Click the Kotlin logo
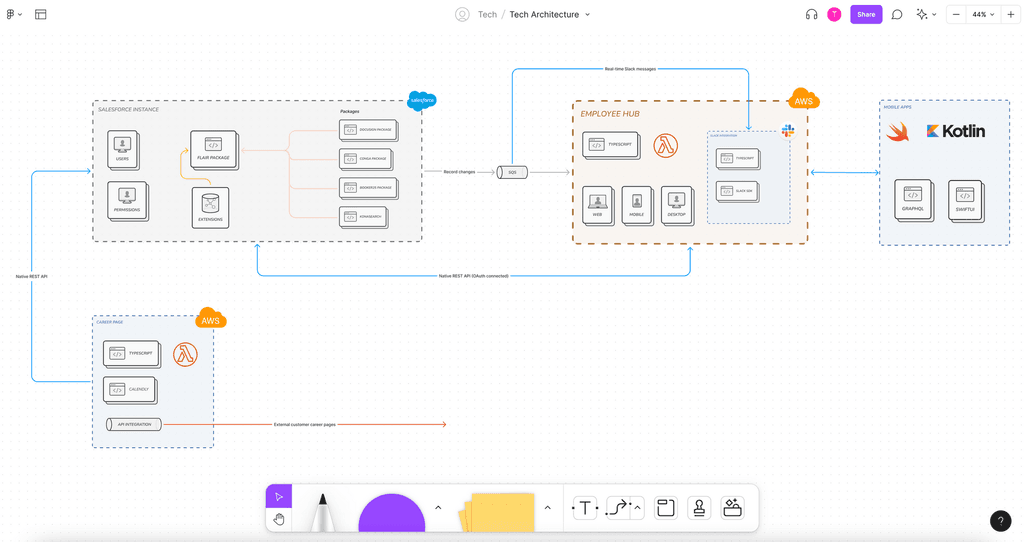Viewport: 1024px width, 542px height. 955,131
